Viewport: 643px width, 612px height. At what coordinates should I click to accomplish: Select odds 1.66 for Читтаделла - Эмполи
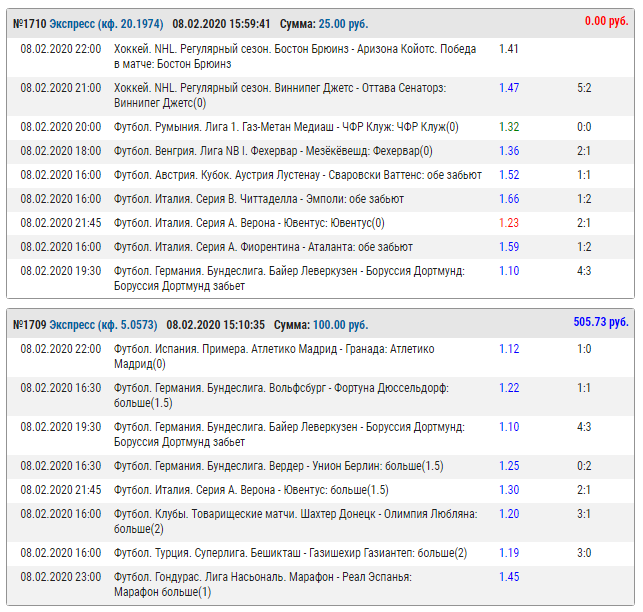point(509,199)
